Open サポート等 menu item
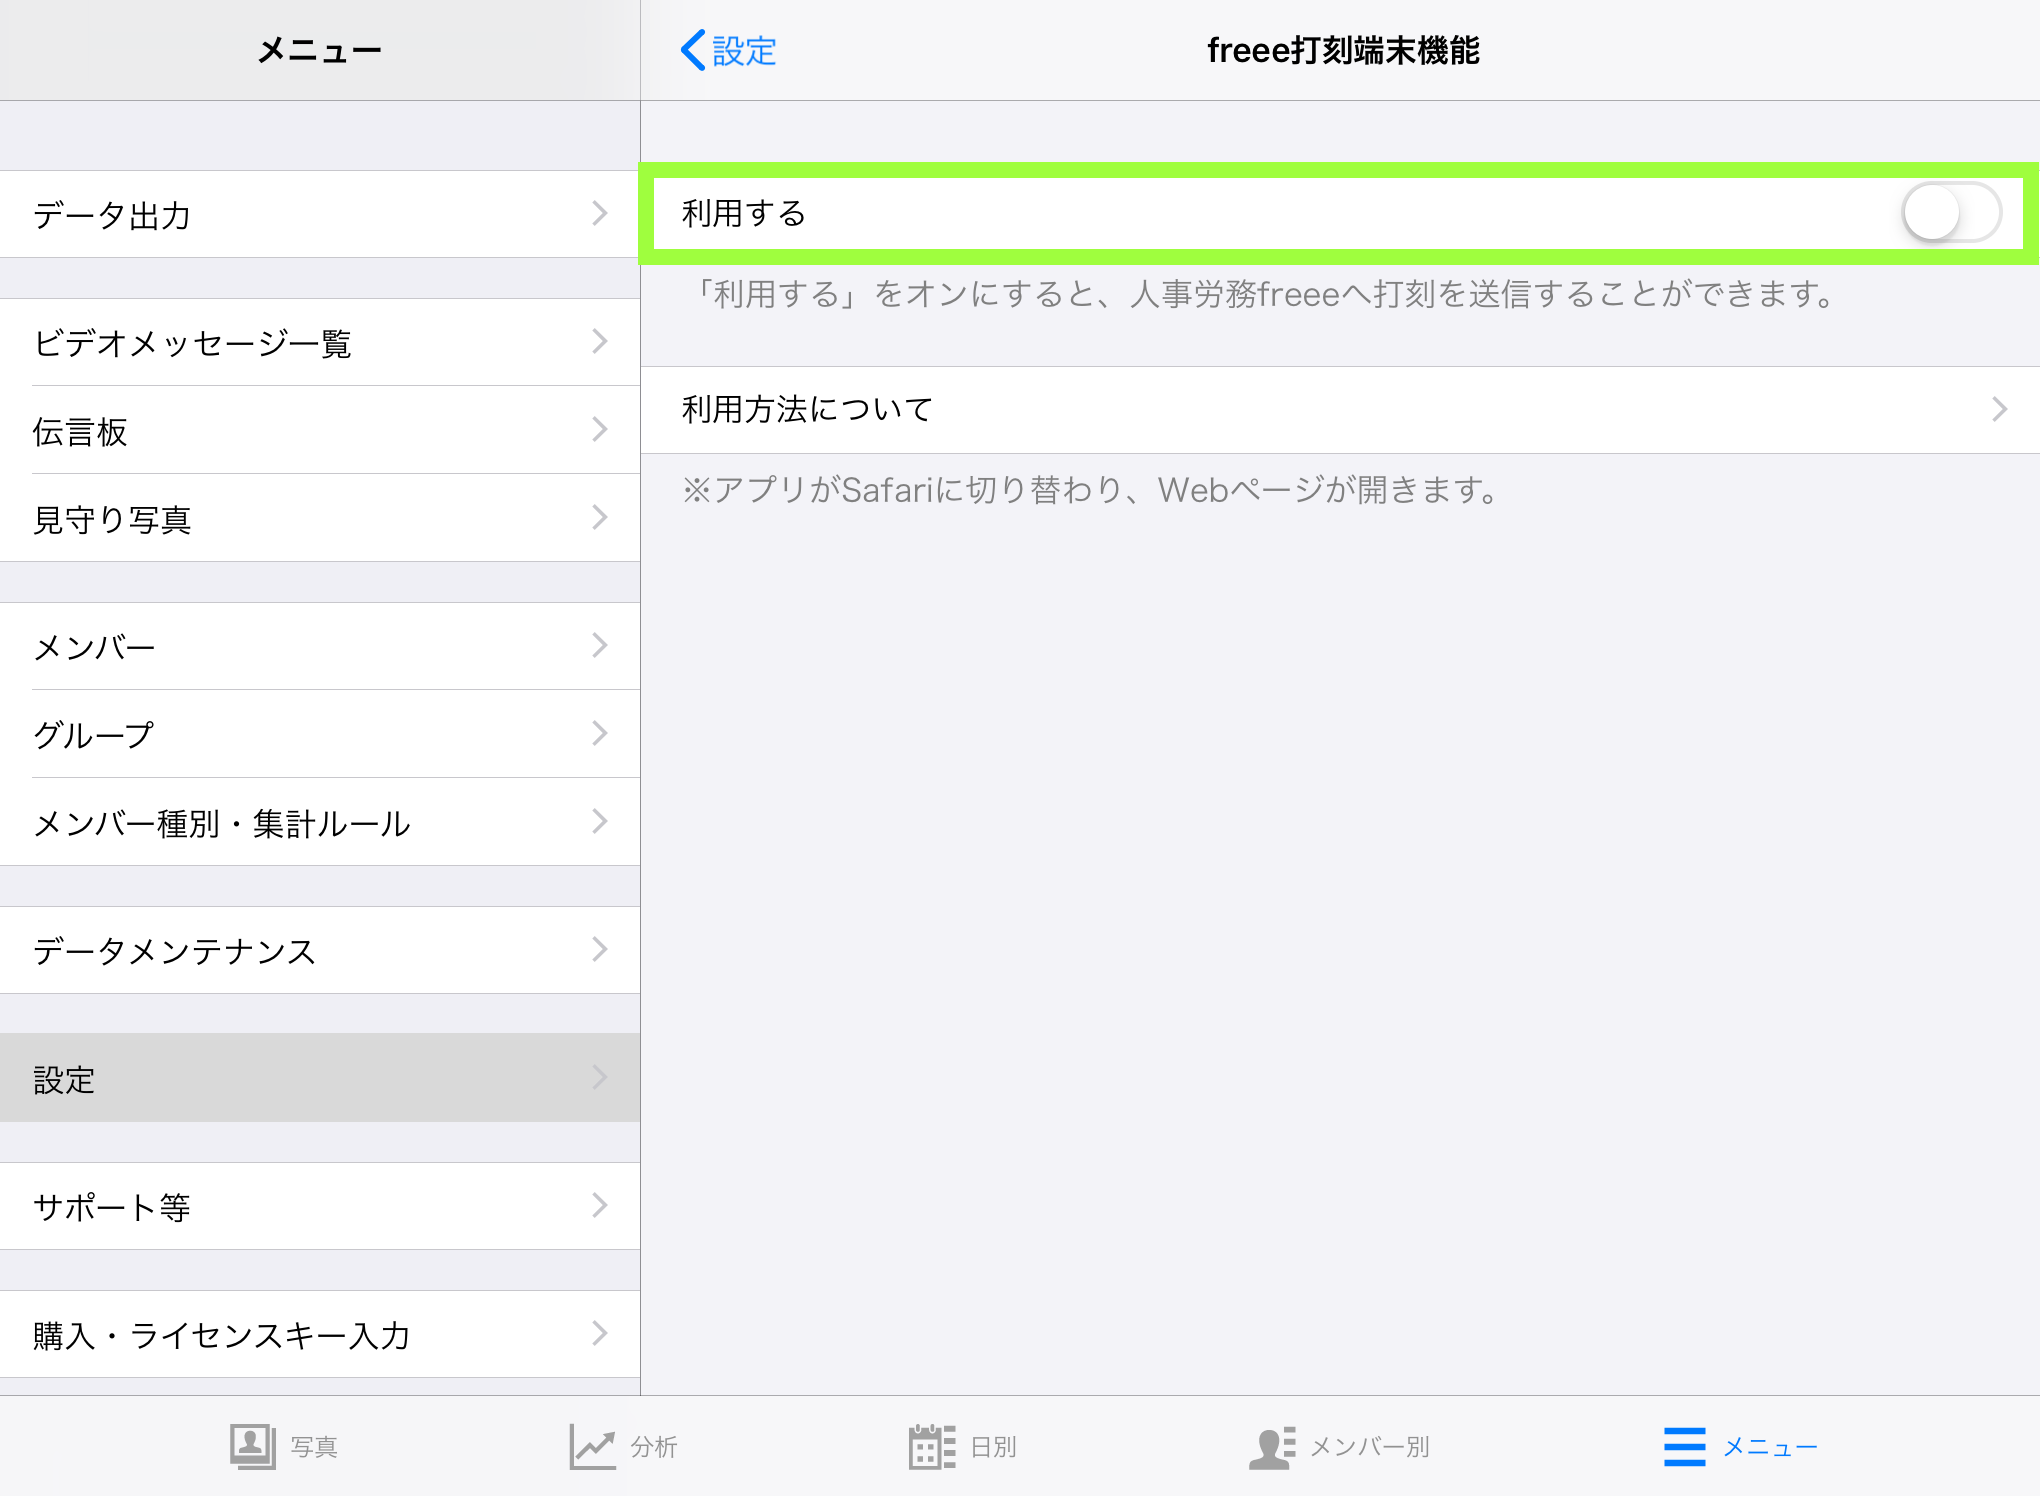The width and height of the screenshot is (2040, 1496). tap(320, 1206)
